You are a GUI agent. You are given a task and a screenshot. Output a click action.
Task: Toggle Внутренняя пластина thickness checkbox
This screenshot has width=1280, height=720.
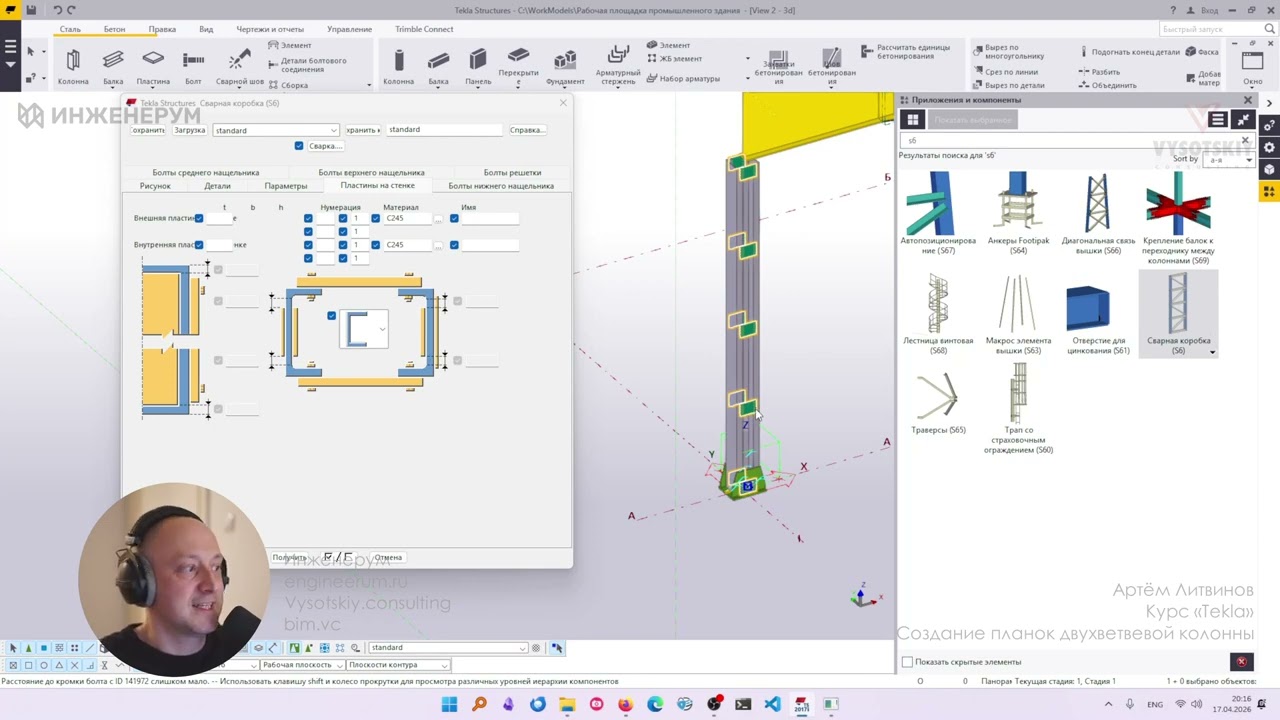click(199, 244)
